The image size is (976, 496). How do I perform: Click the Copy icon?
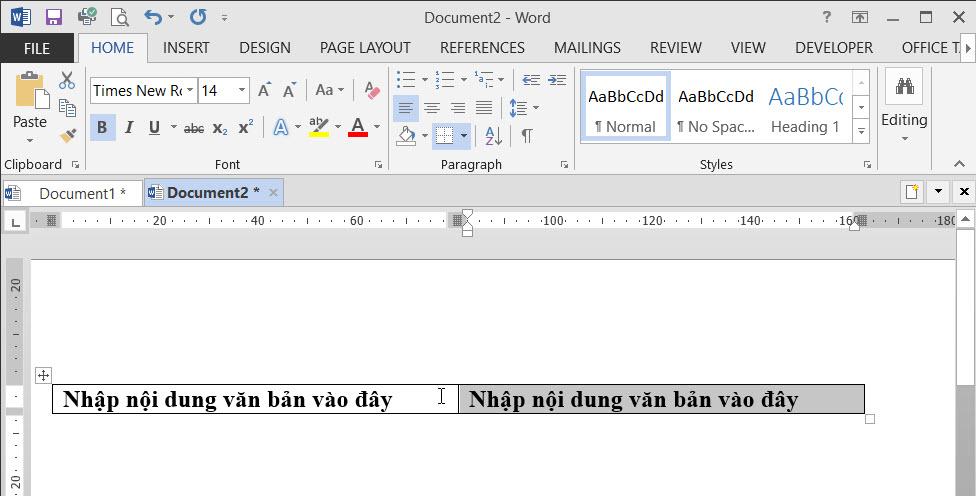67,108
